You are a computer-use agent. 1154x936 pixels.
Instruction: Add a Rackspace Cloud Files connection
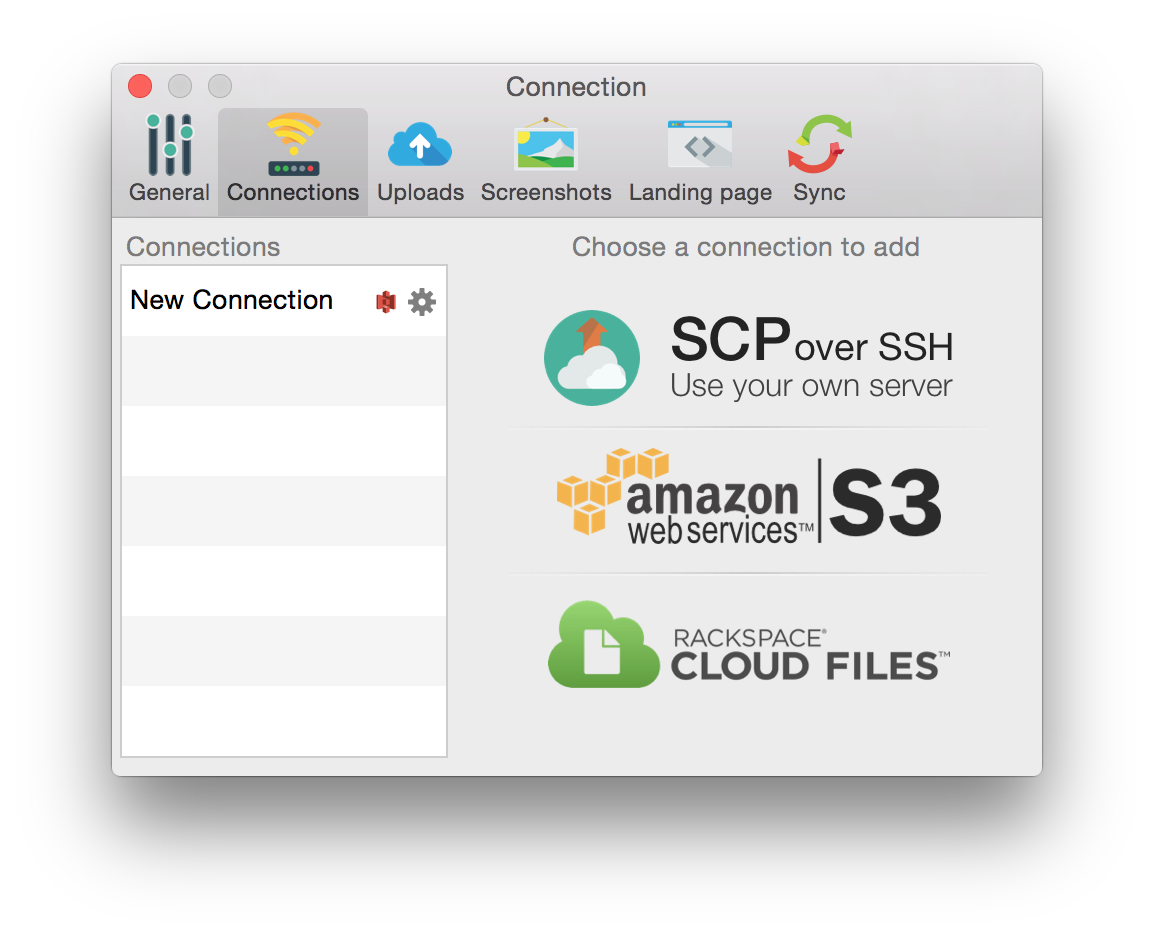click(748, 645)
